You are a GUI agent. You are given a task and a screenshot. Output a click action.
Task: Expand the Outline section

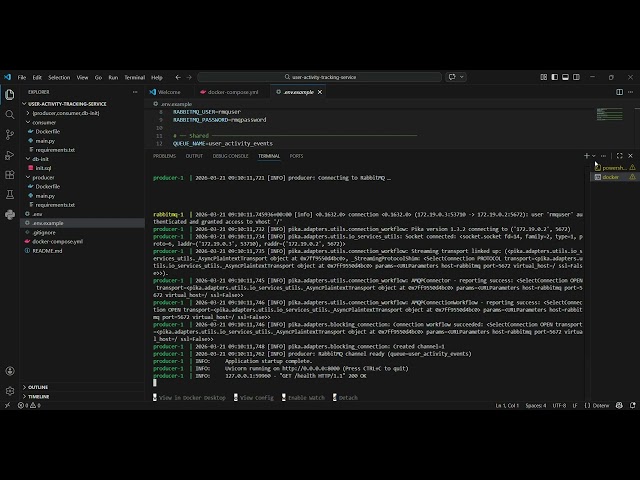pyautogui.click(x=82, y=387)
